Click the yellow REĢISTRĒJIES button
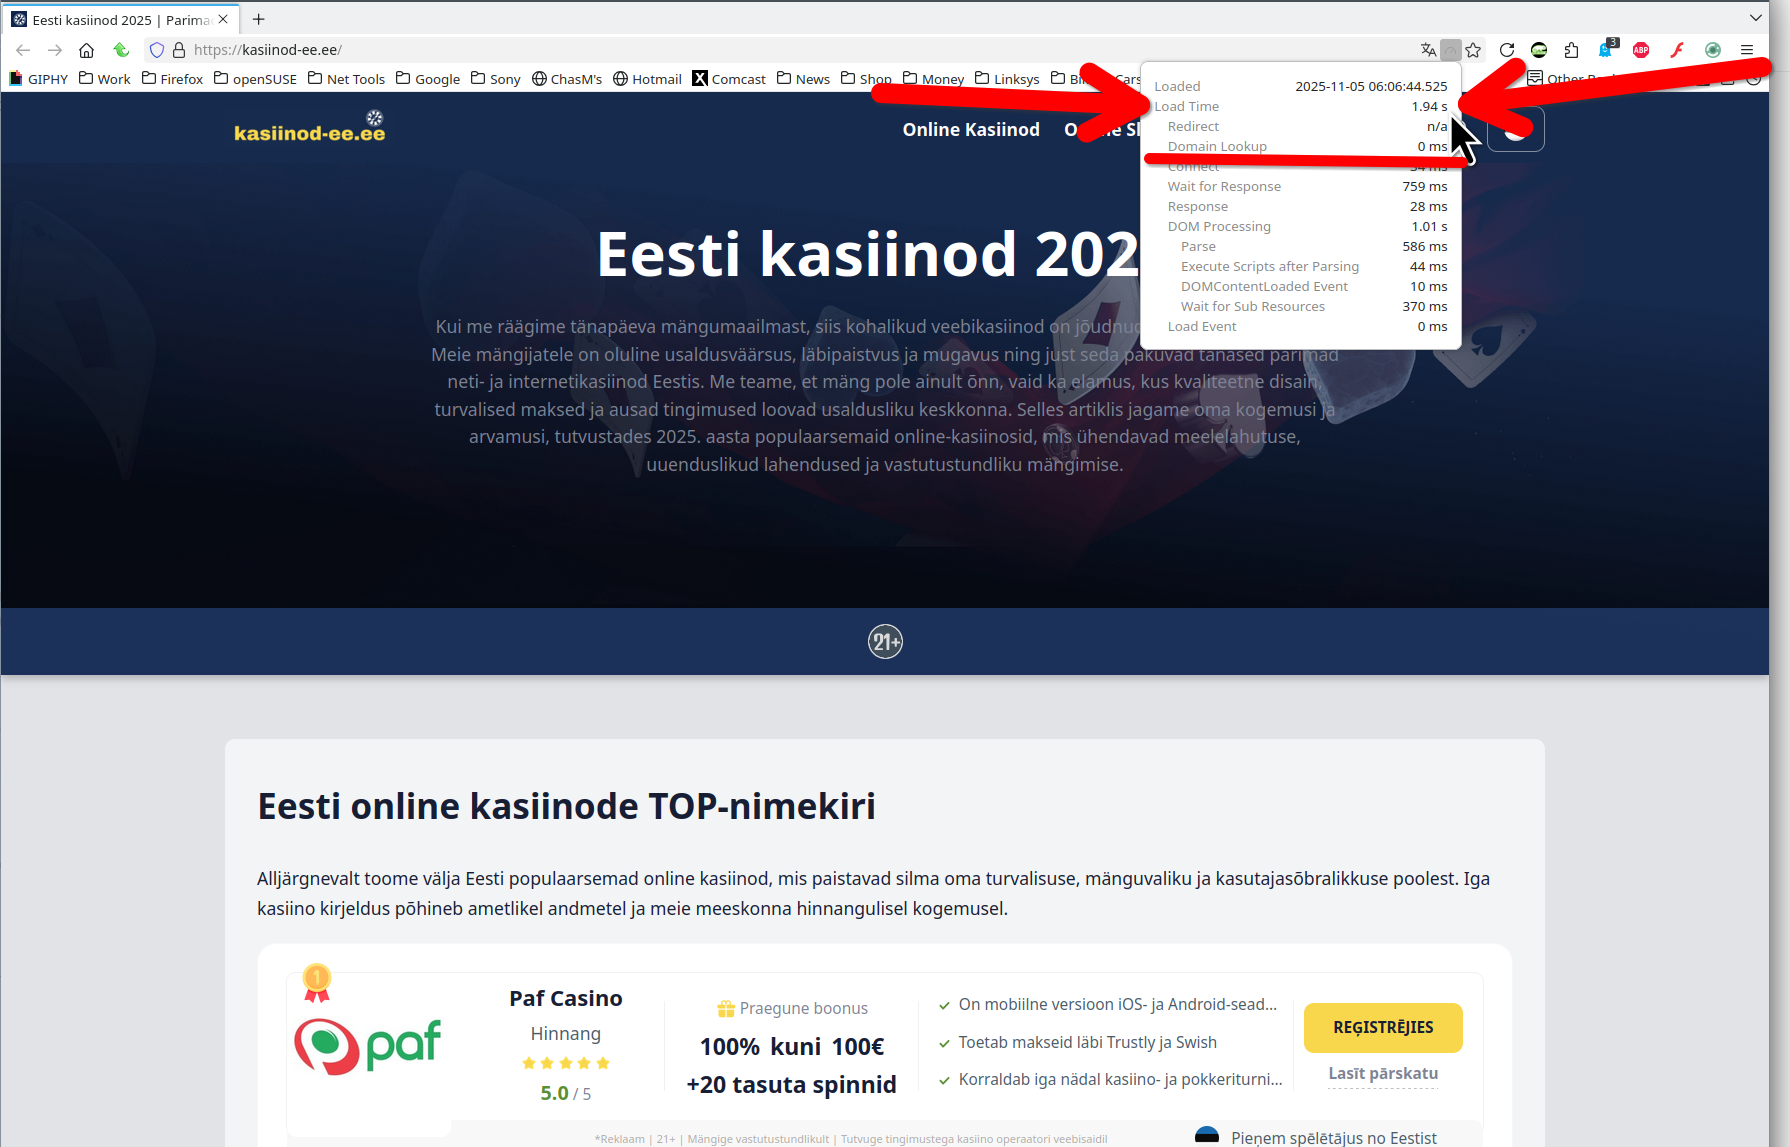This screenshot has height=1147, width=1790. coord(1383,1027)
